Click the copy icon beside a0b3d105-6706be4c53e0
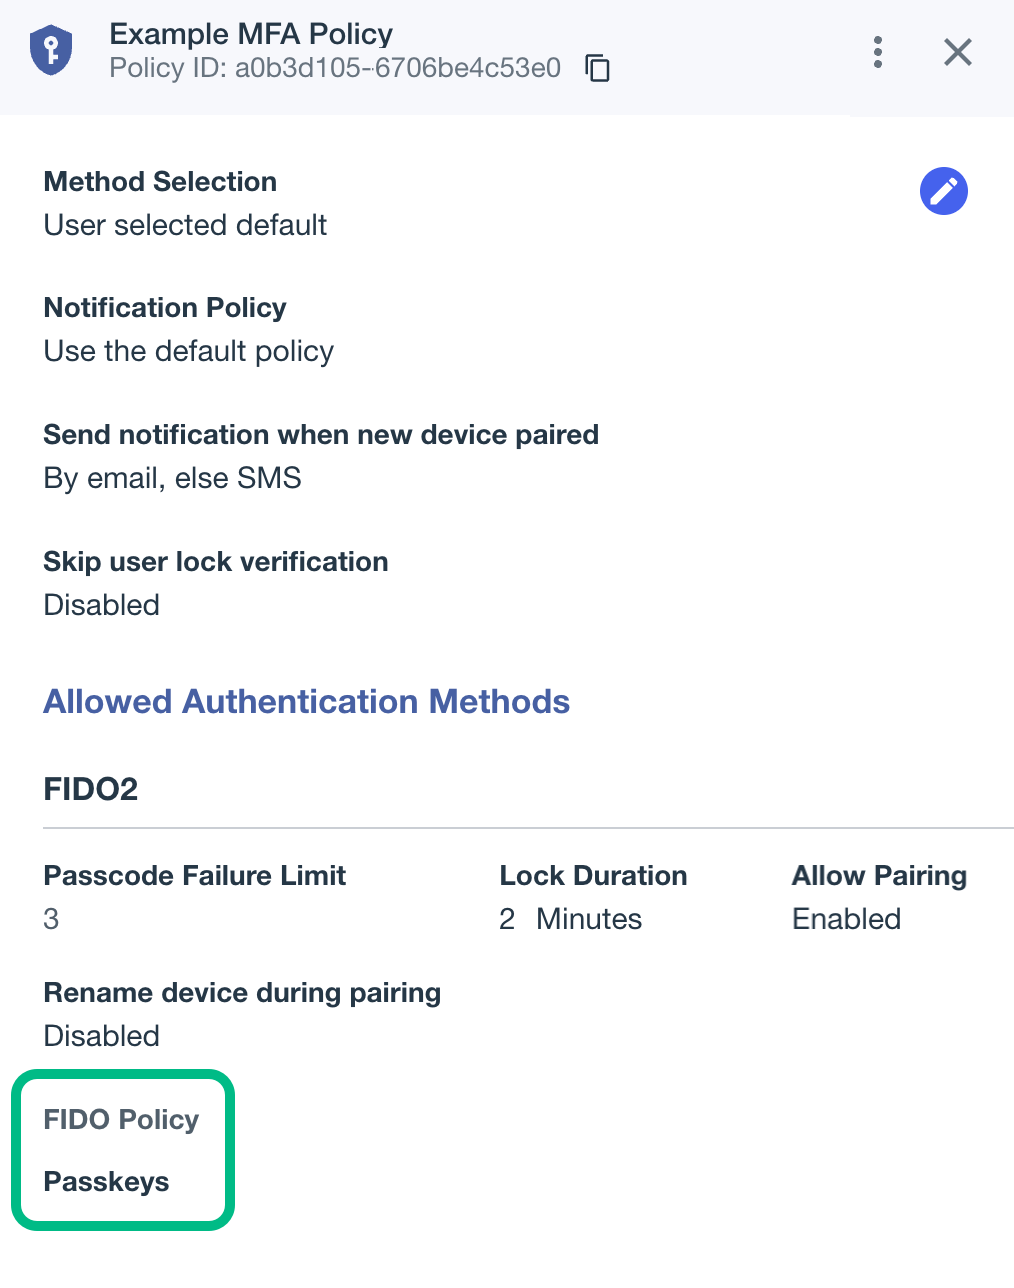This screenshot has height=1288, width=1014. [x=597, y=69]
